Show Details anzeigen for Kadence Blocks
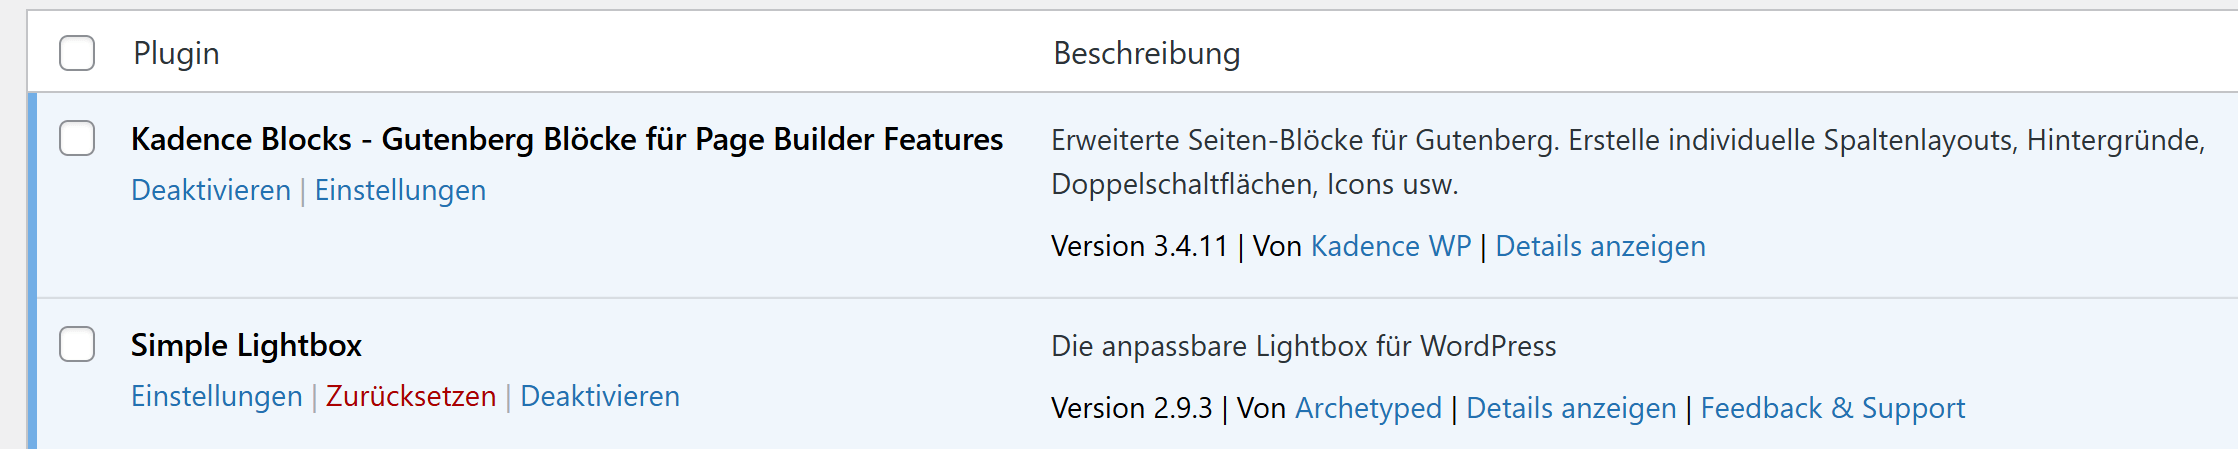2238x449 pixels. tap(1600, 246)
